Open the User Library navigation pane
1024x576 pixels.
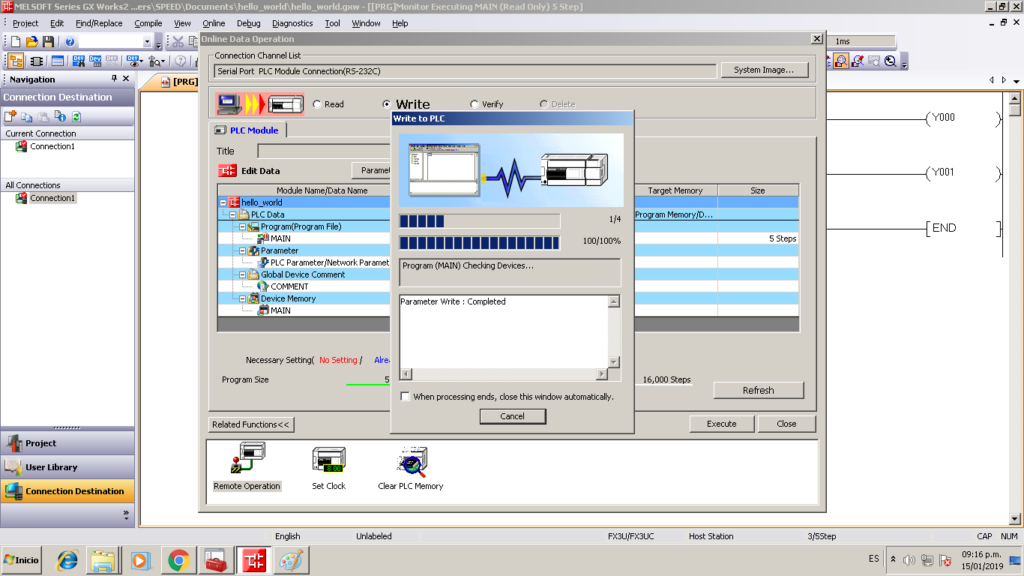point(67,468)
